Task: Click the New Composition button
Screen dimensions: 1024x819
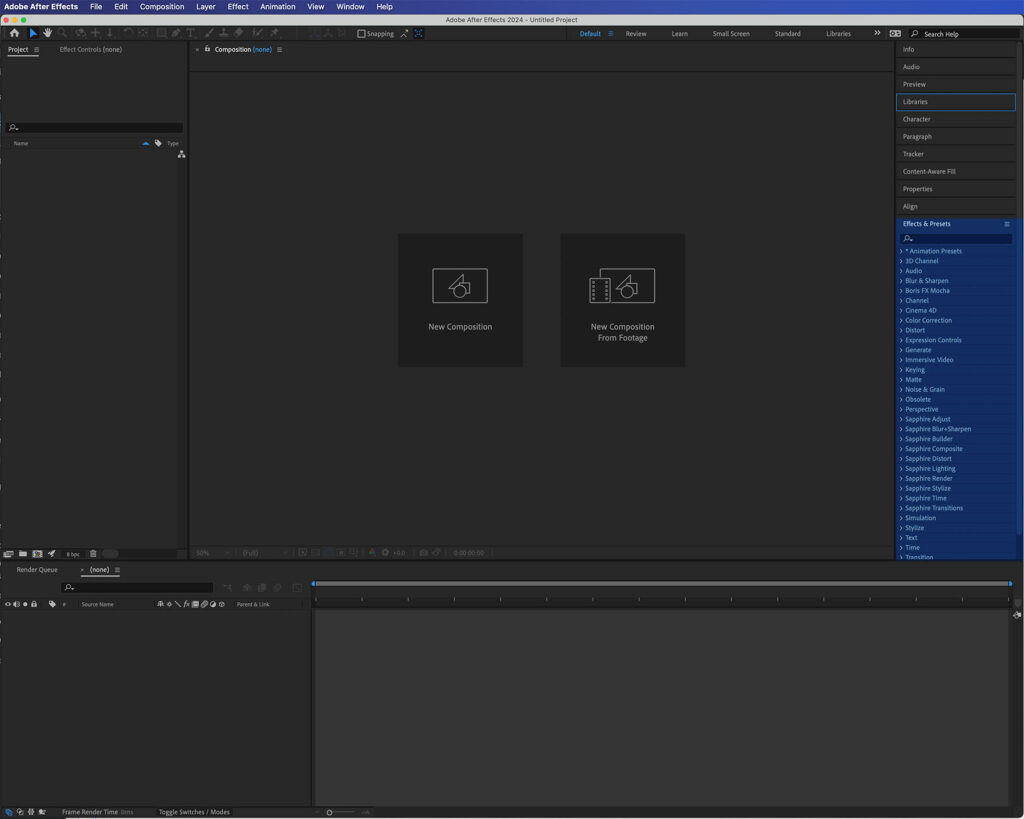Action: click(460, 300)
